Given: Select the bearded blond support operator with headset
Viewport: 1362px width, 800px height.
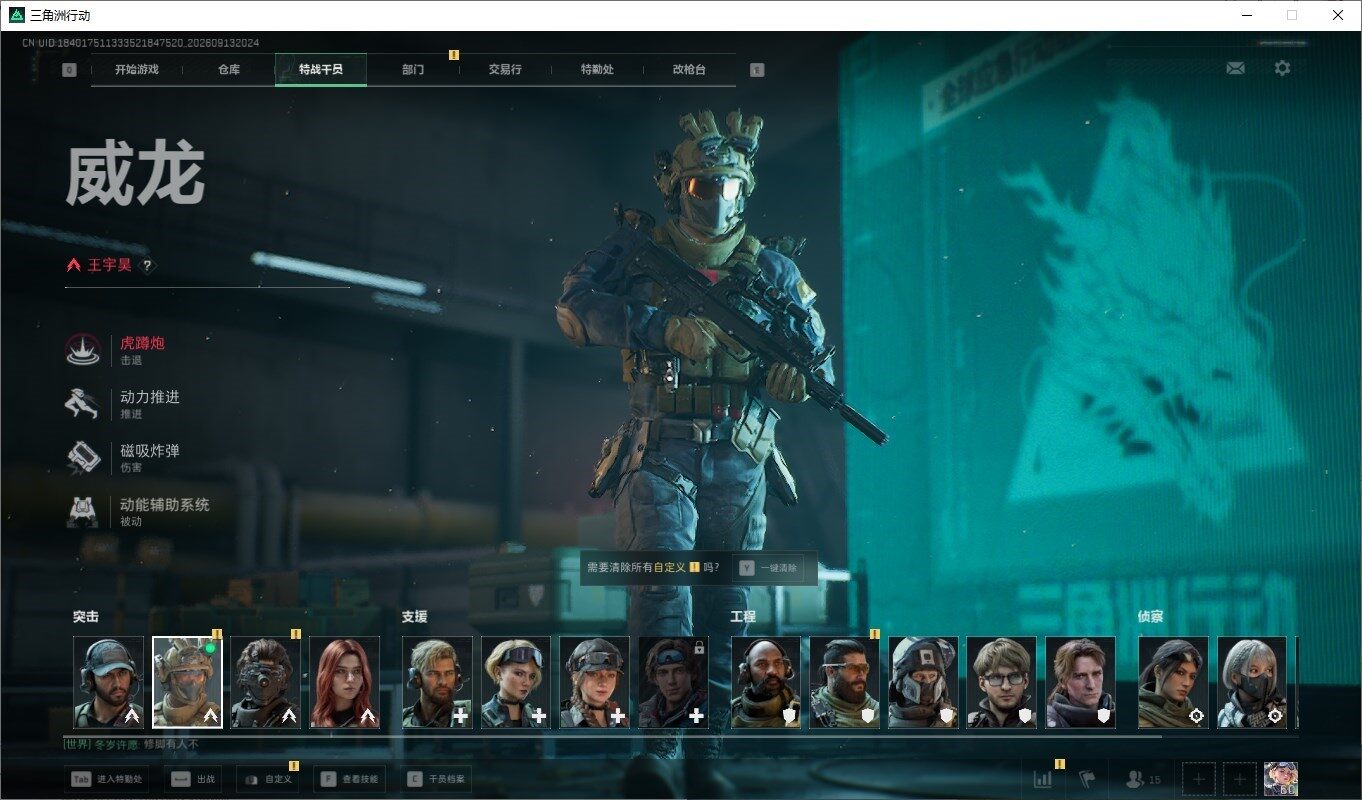Looking at the screenshot, I should (437, 682).
